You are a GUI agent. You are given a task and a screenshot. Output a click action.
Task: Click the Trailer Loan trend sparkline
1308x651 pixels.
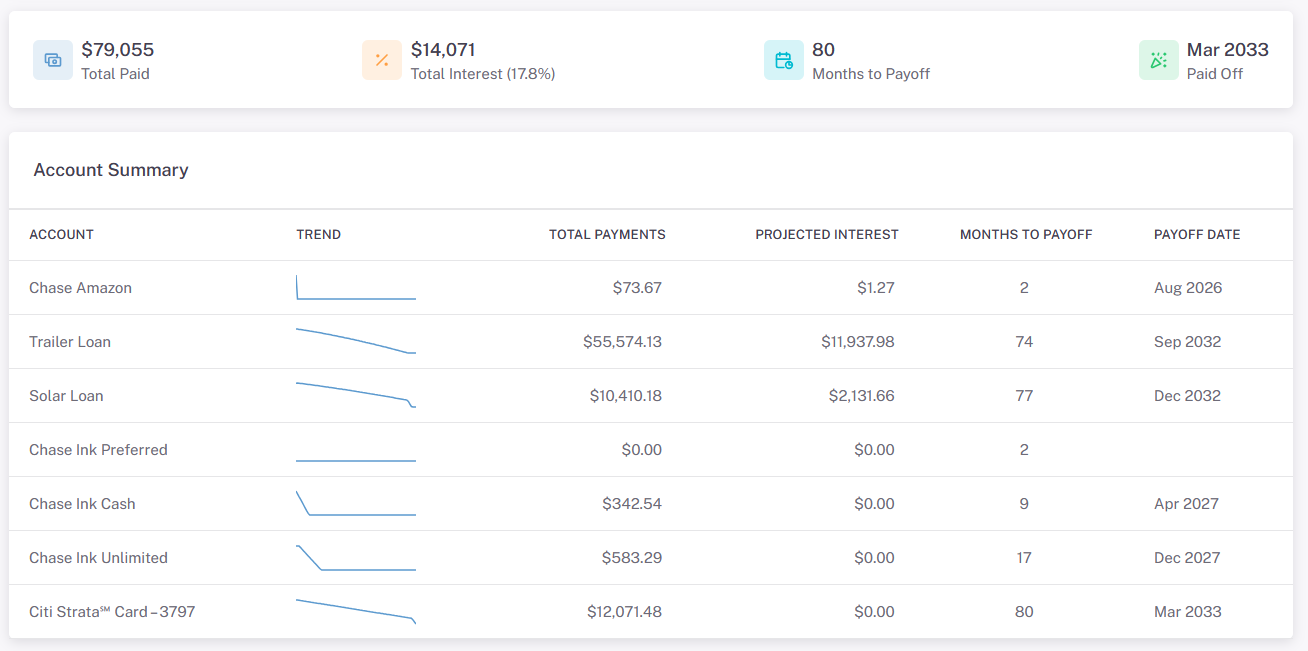(356, 341)
